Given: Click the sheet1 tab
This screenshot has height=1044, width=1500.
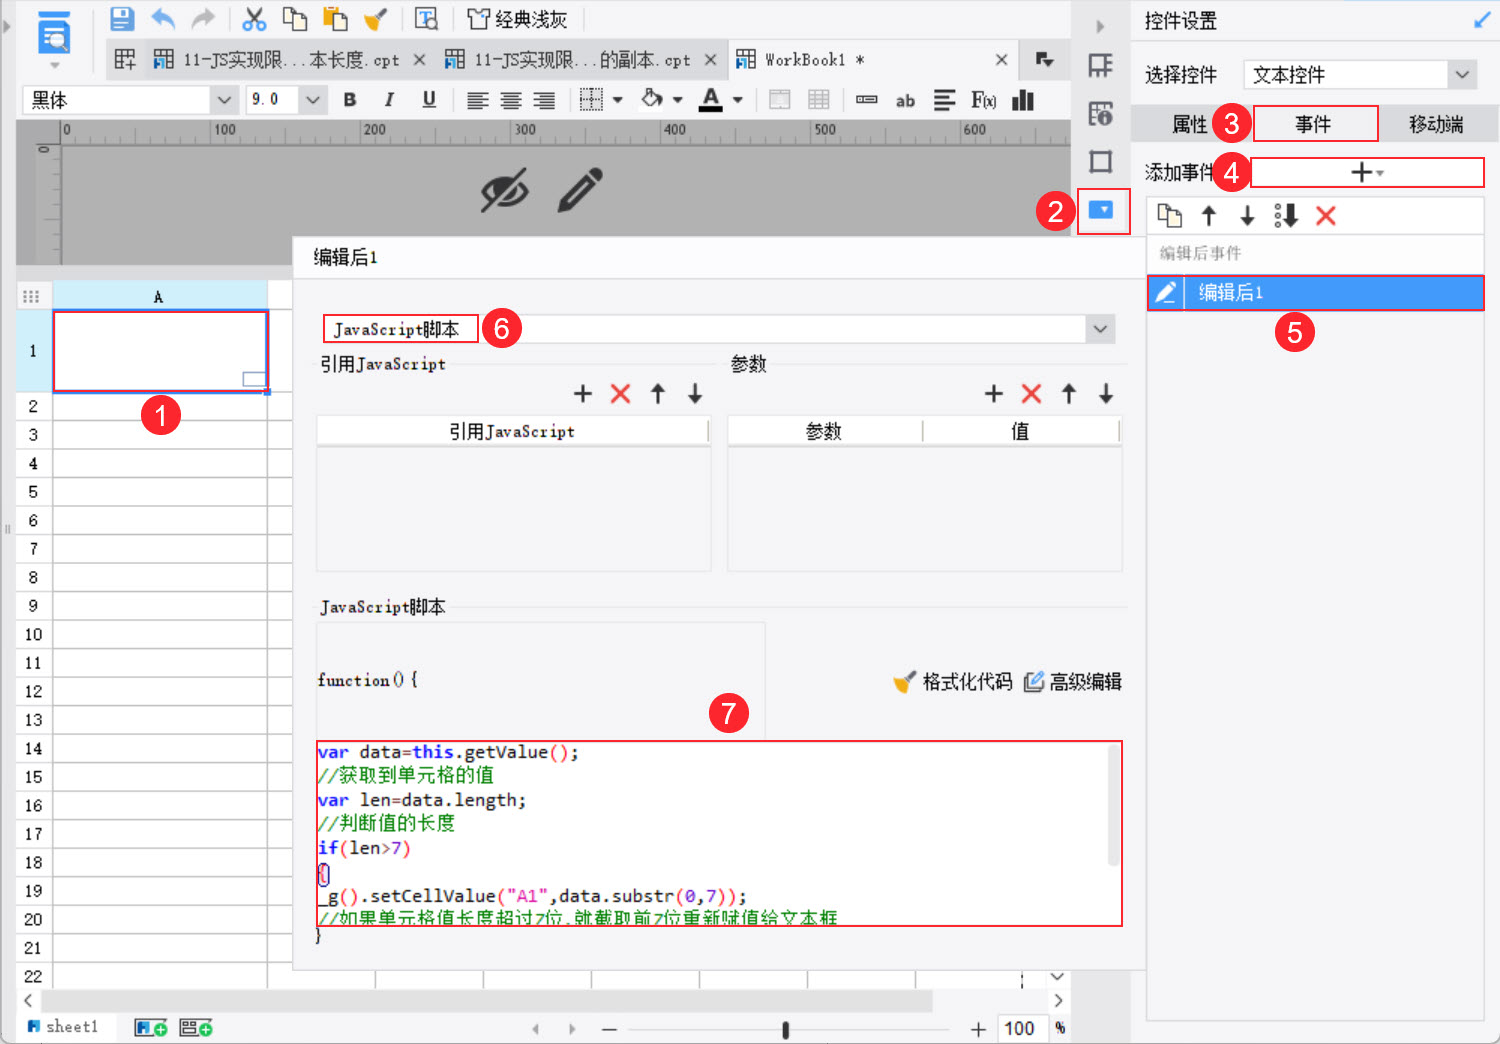Looking at the screenshot, I should [x=63, y=1027].
